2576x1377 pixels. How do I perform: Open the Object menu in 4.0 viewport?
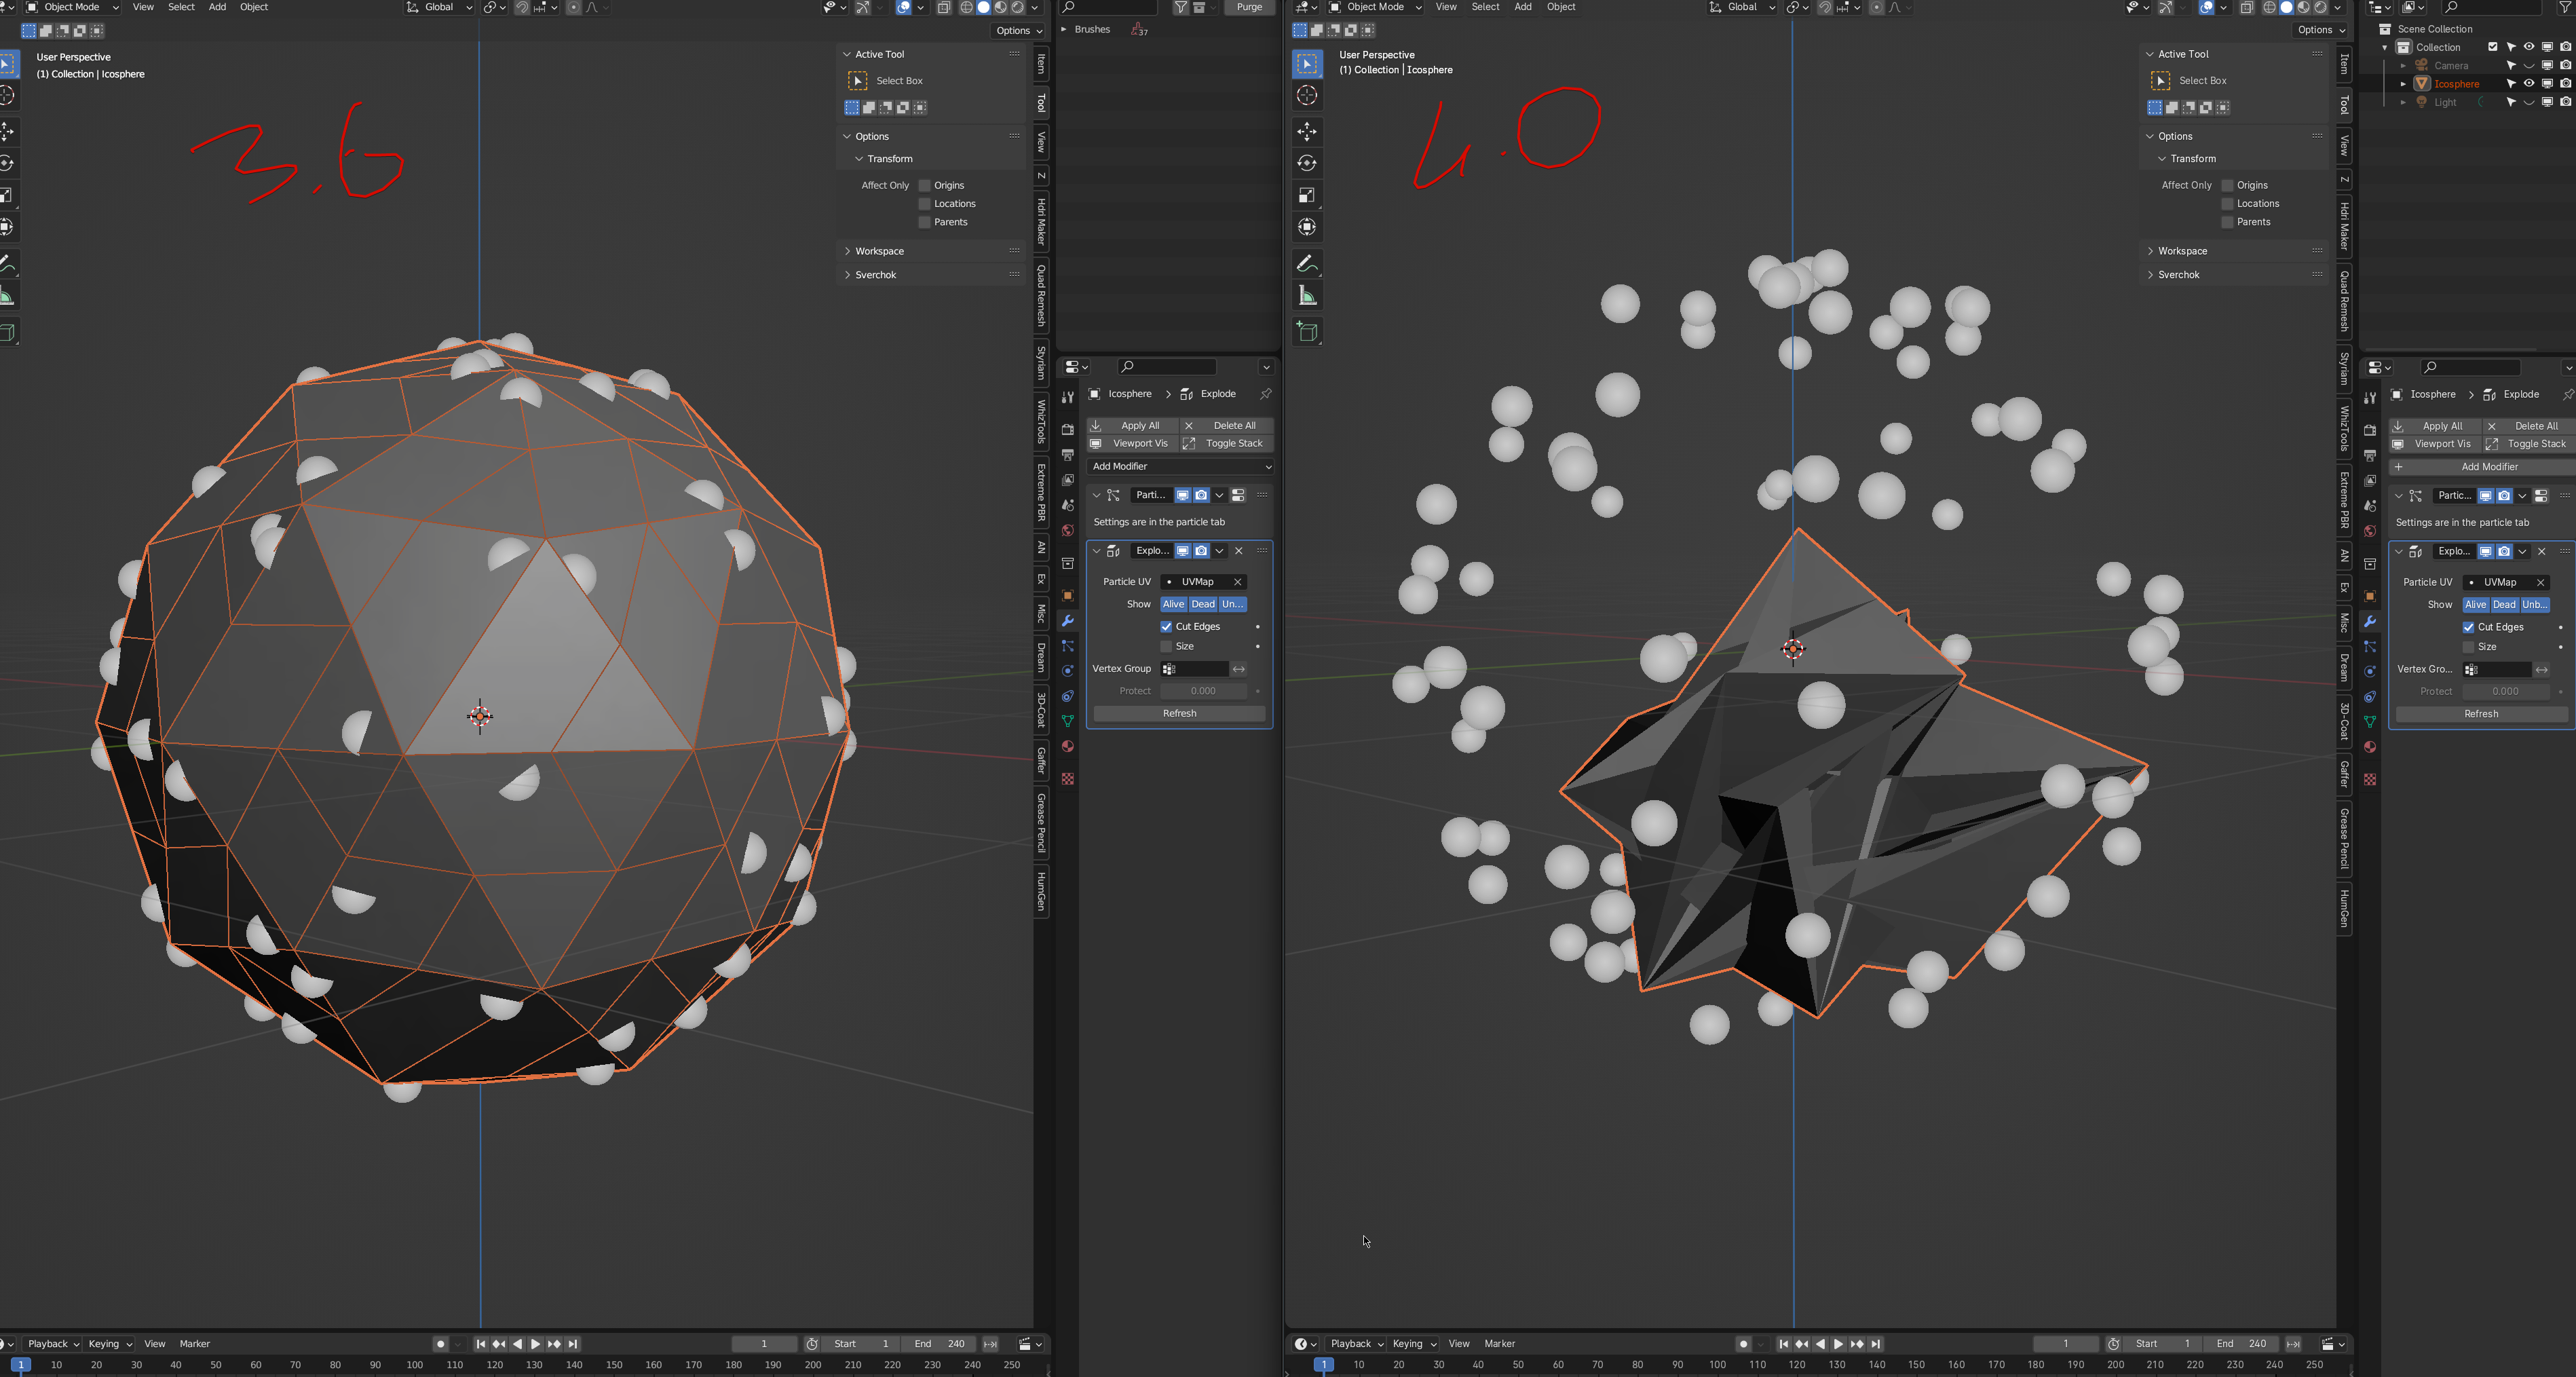coord(1561,7)
